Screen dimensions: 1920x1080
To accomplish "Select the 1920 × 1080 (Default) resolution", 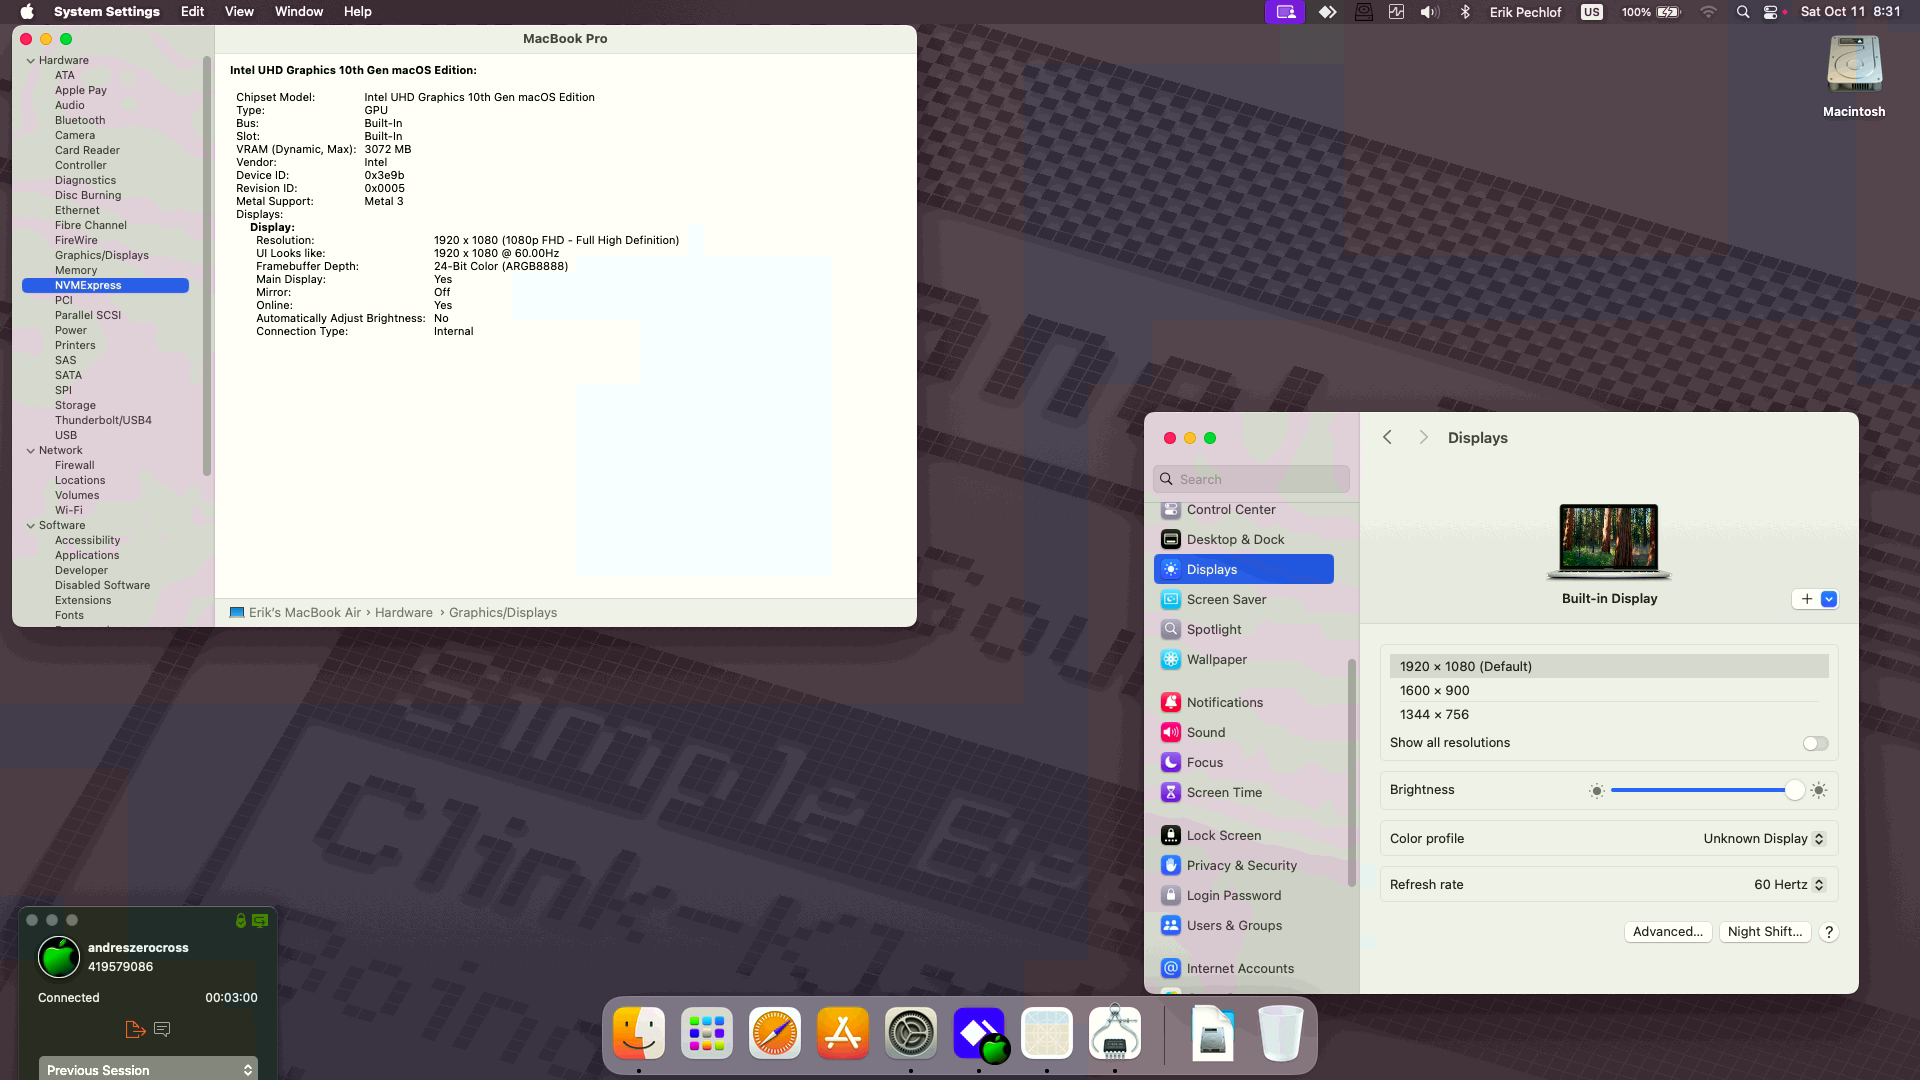I will click(1609, 667).
